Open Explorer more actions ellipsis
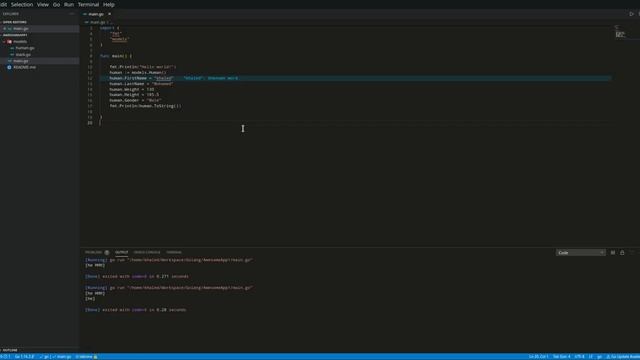 coord(71,14)
